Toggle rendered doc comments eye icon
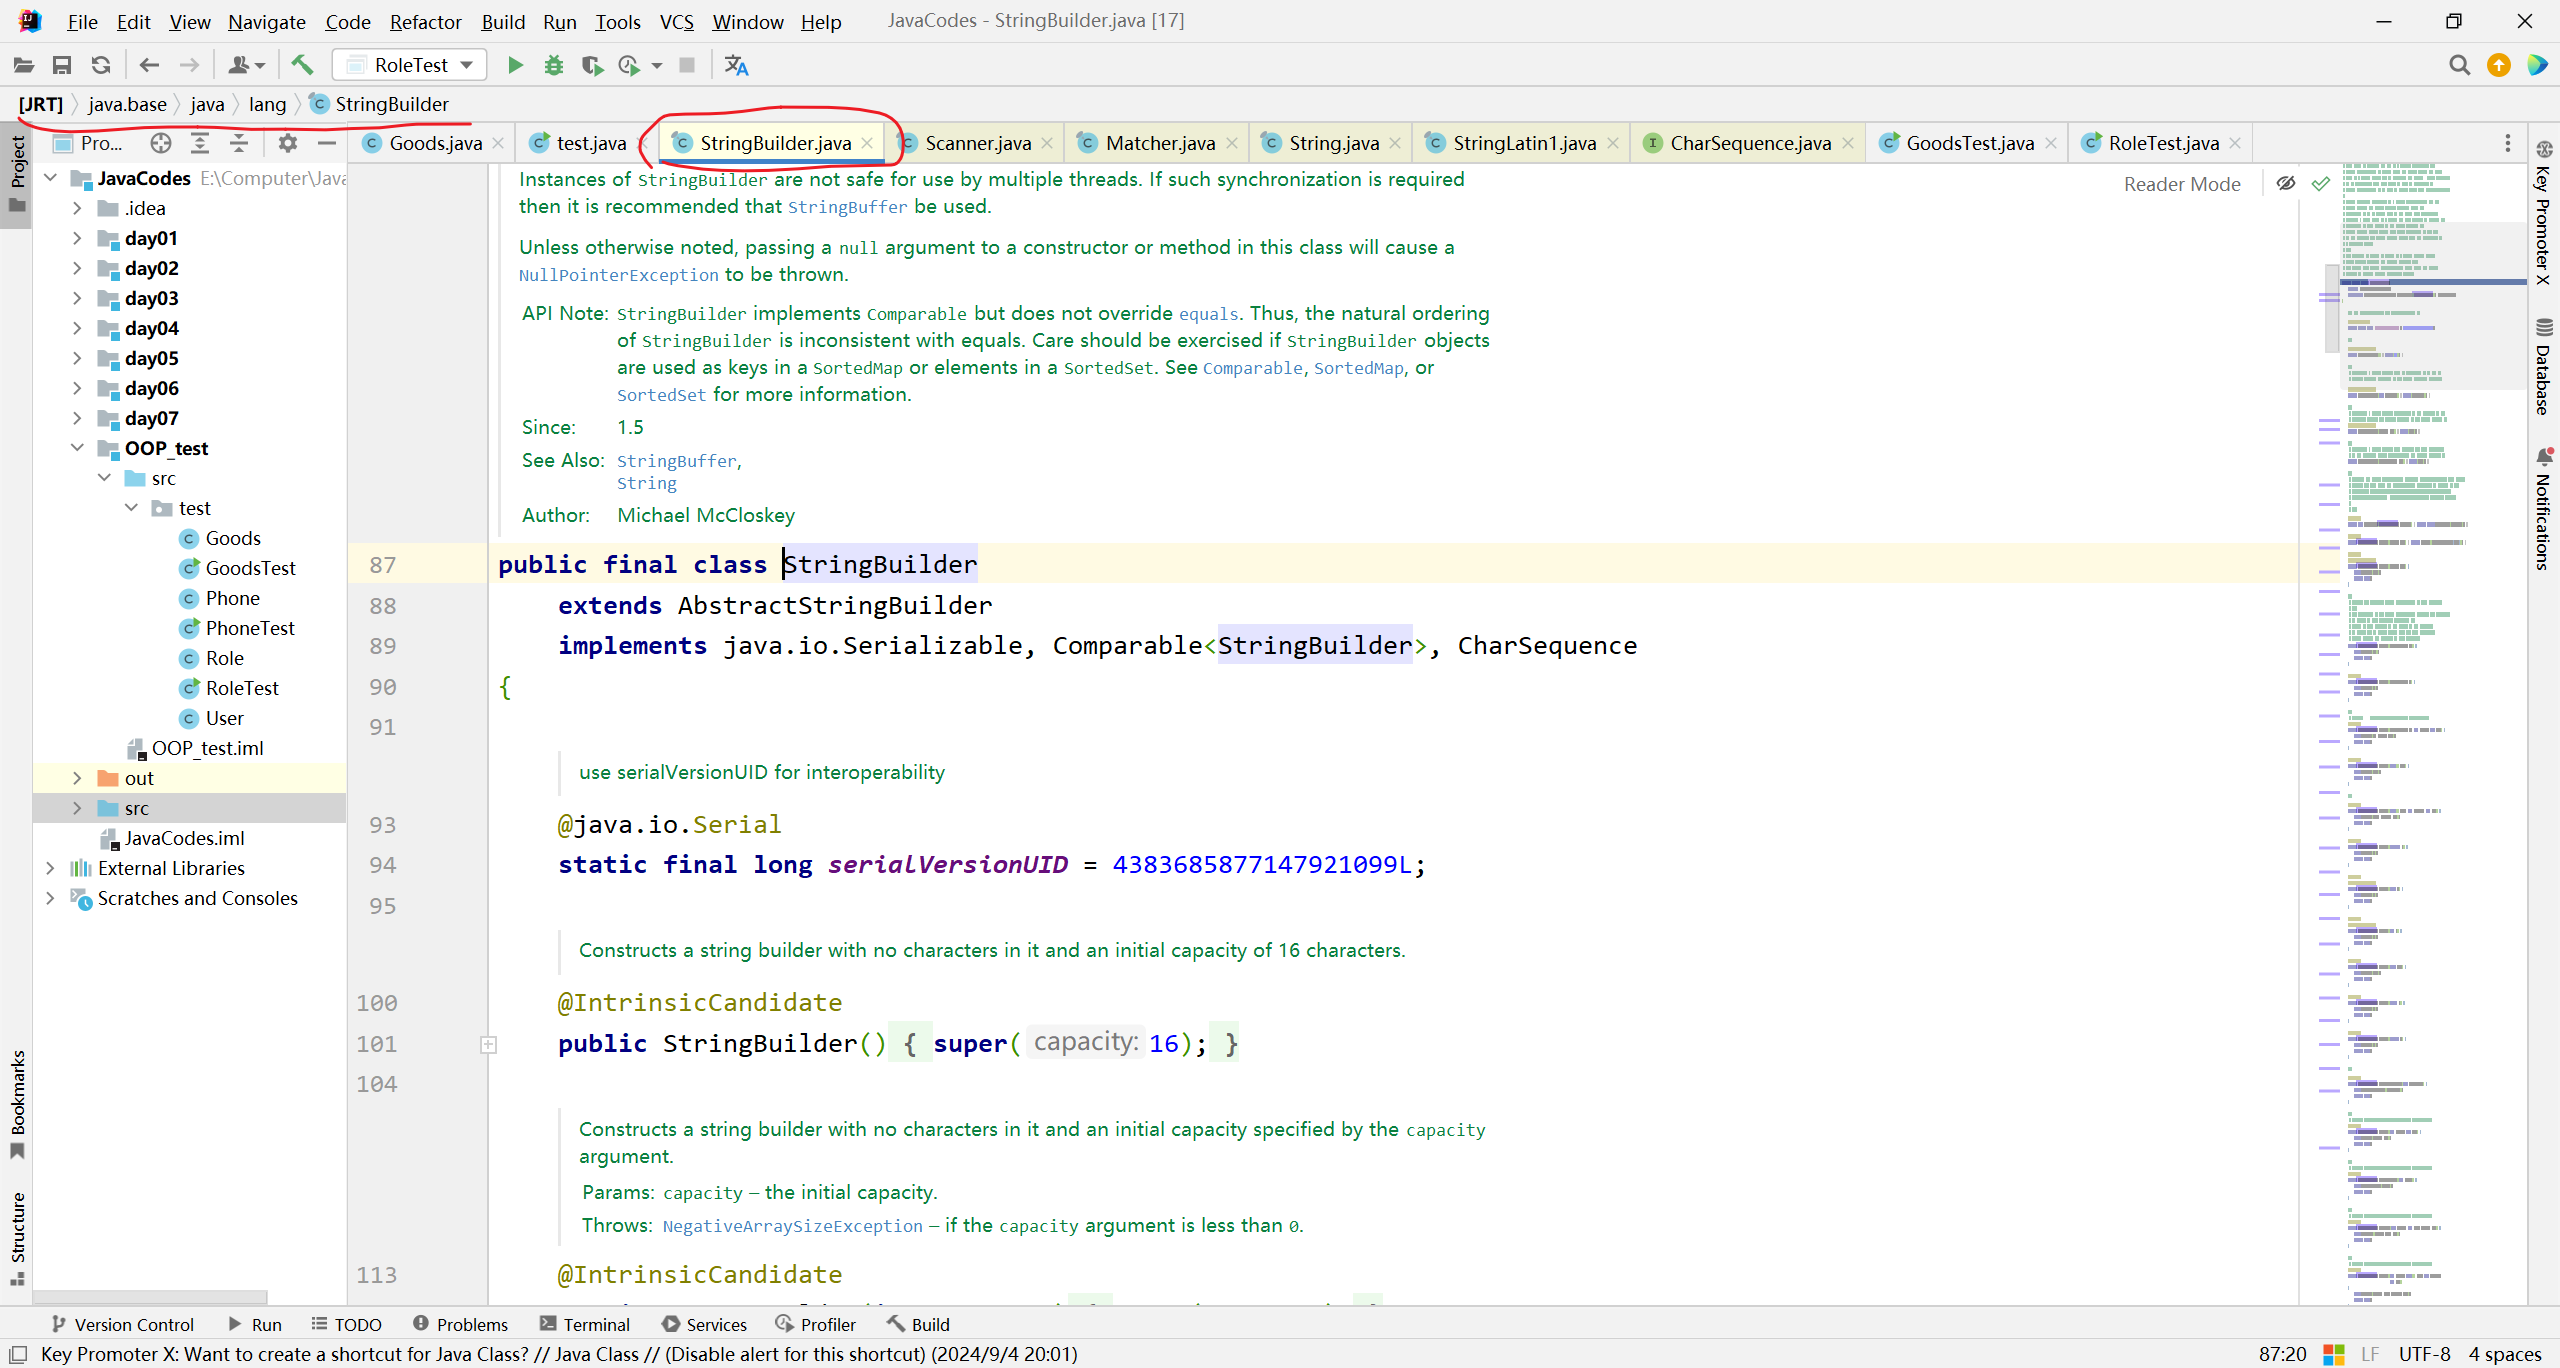Screen dimensions: 2560x1368 (2286, 183)
